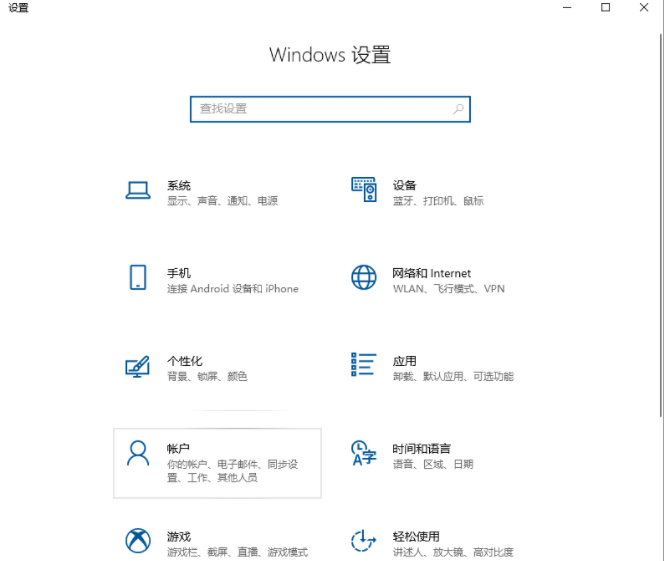Open 应用 settings via its title
Image resolution: width=664 pixels, height=561 pixels.
click(x=404, y=361)
